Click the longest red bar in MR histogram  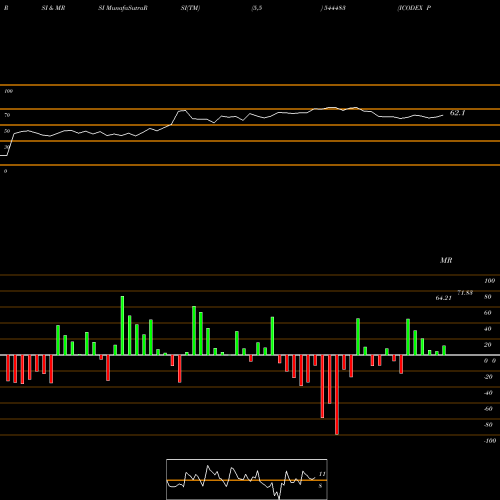337,395
